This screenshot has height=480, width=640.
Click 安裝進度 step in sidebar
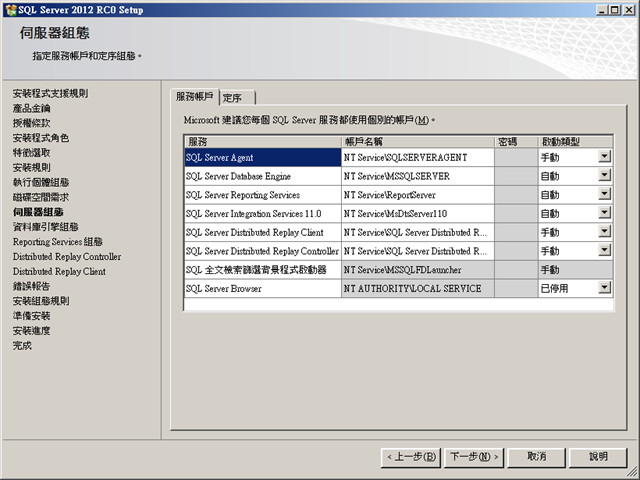[31, 331]
